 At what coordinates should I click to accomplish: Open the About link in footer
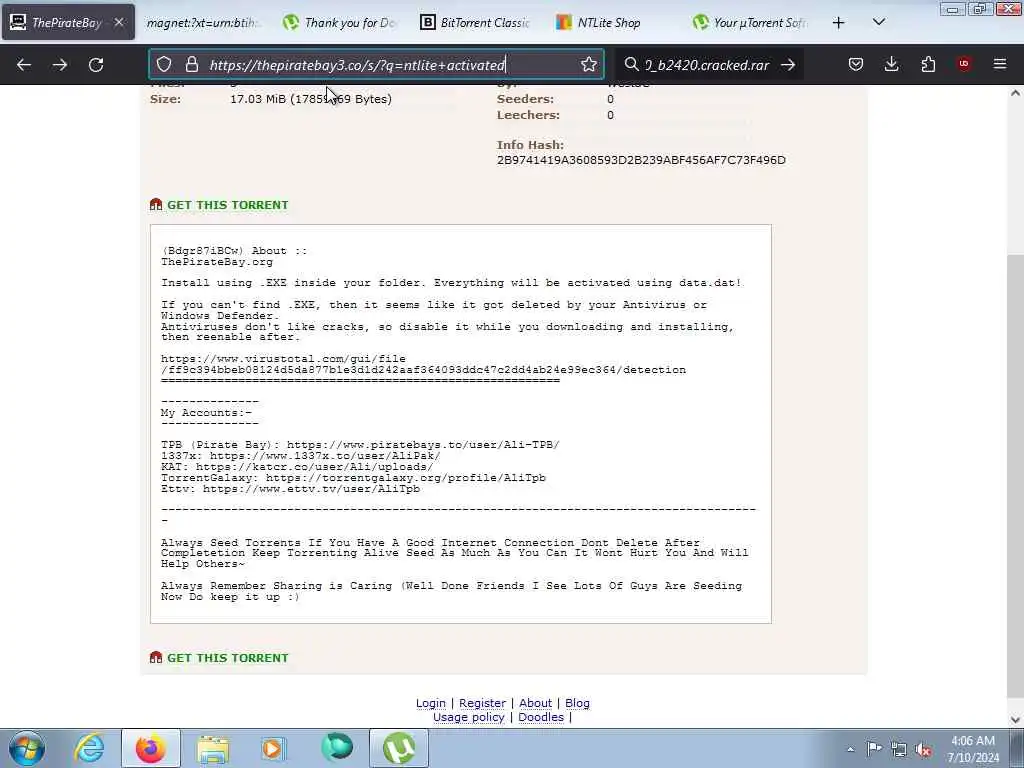pyautogui.click(x=536, y=703)
